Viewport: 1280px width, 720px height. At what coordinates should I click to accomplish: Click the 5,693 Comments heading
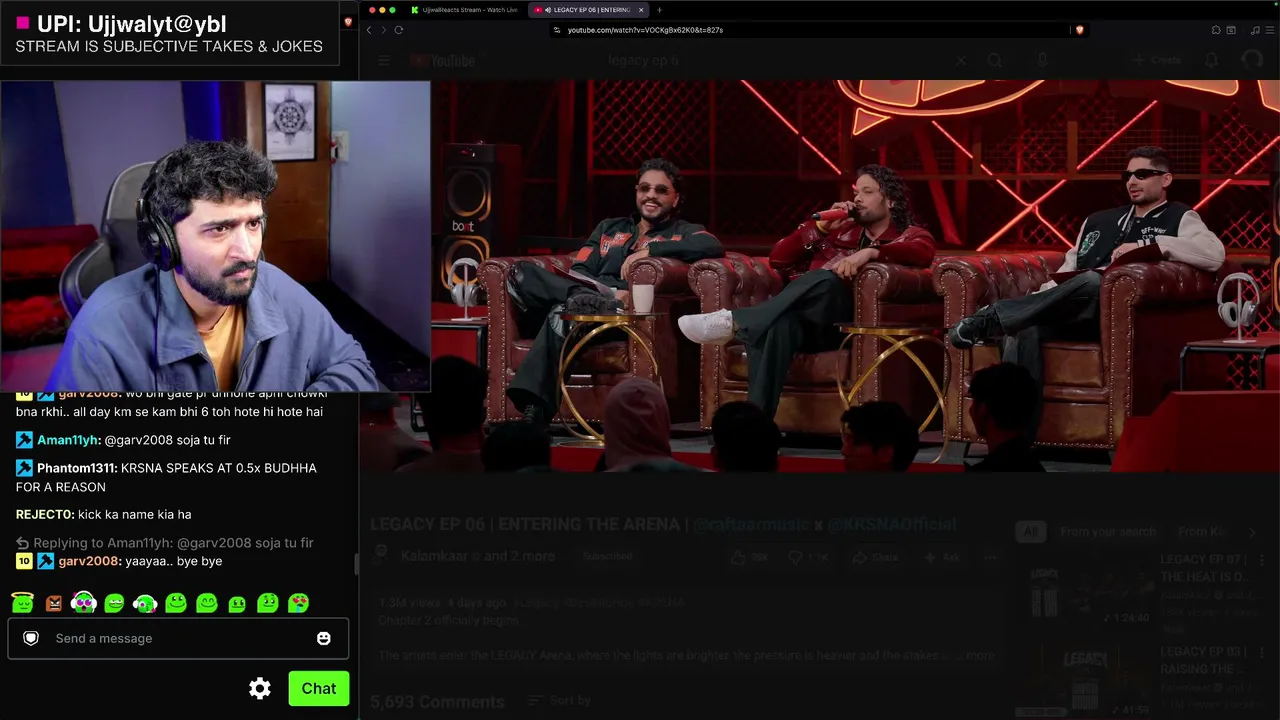point(437,702)
